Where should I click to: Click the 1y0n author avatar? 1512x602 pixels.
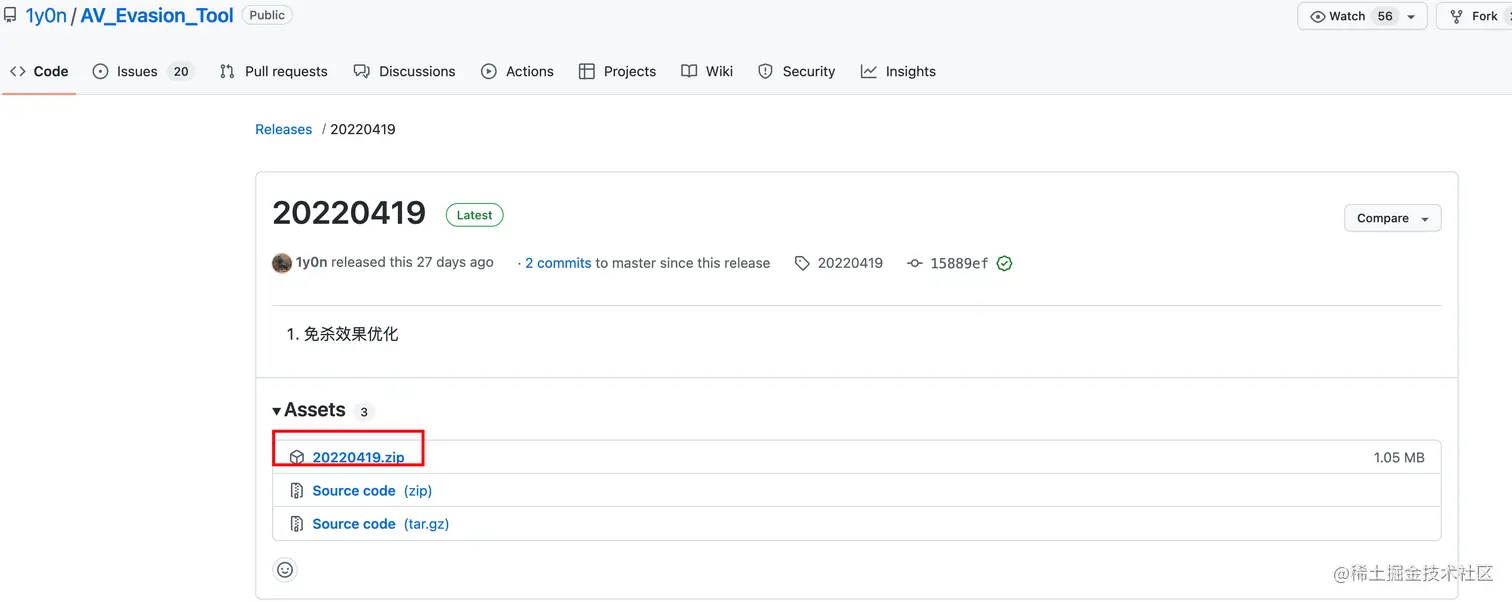coord(282,263)
